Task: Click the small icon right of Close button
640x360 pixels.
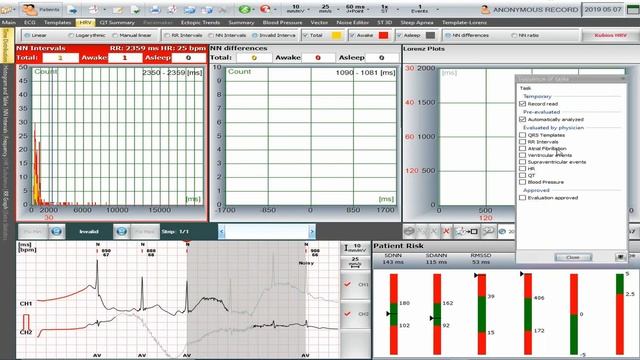Action: point(620,257)
